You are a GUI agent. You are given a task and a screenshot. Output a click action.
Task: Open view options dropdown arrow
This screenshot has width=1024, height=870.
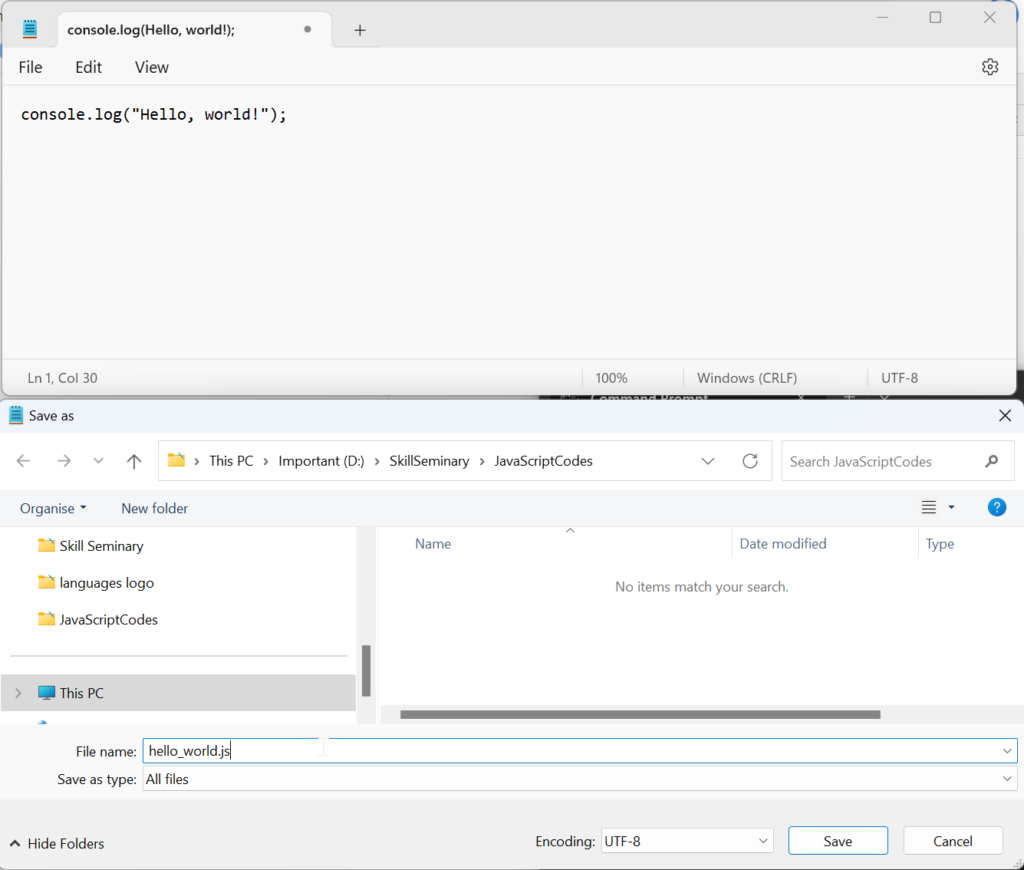pos(952,508)
